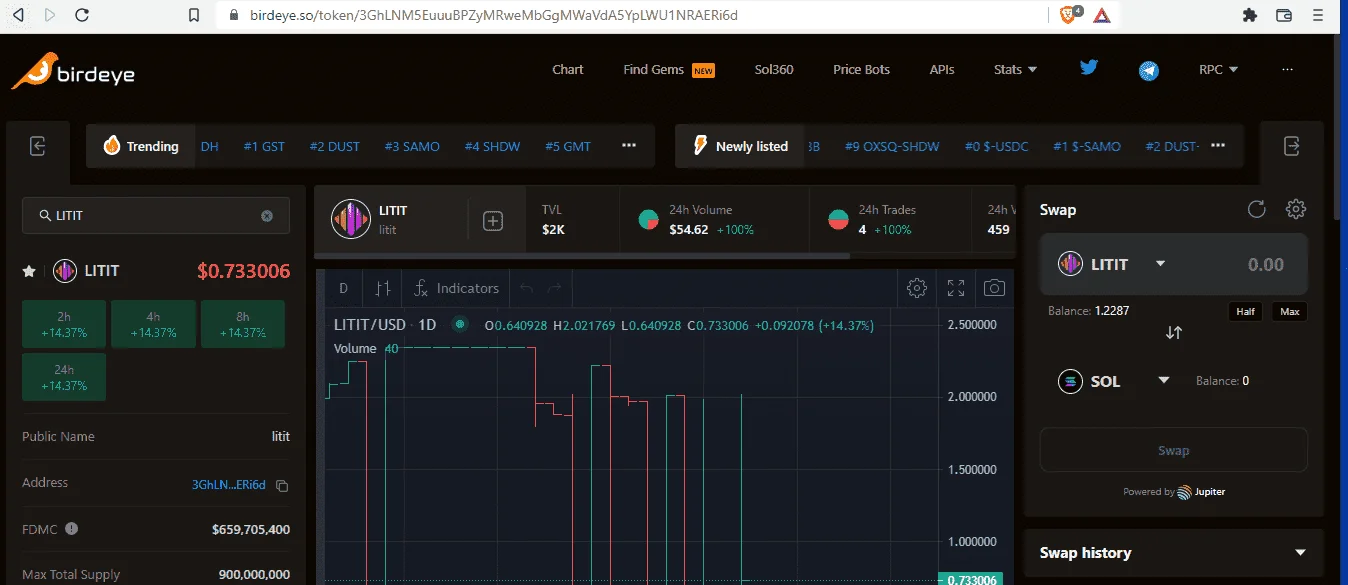
Task: Open browser extensions puzzle icon
Action: (x=1250, y=15)
